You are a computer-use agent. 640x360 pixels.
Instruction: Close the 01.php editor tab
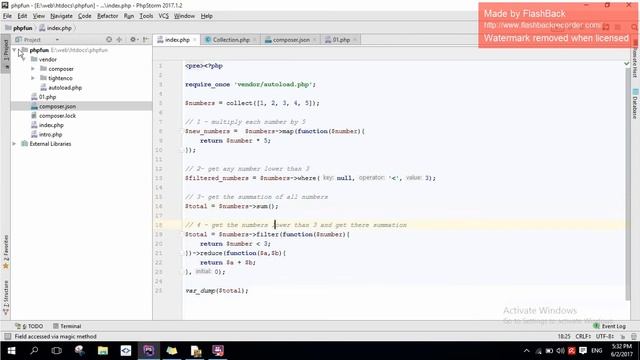(x=355, y=40)
